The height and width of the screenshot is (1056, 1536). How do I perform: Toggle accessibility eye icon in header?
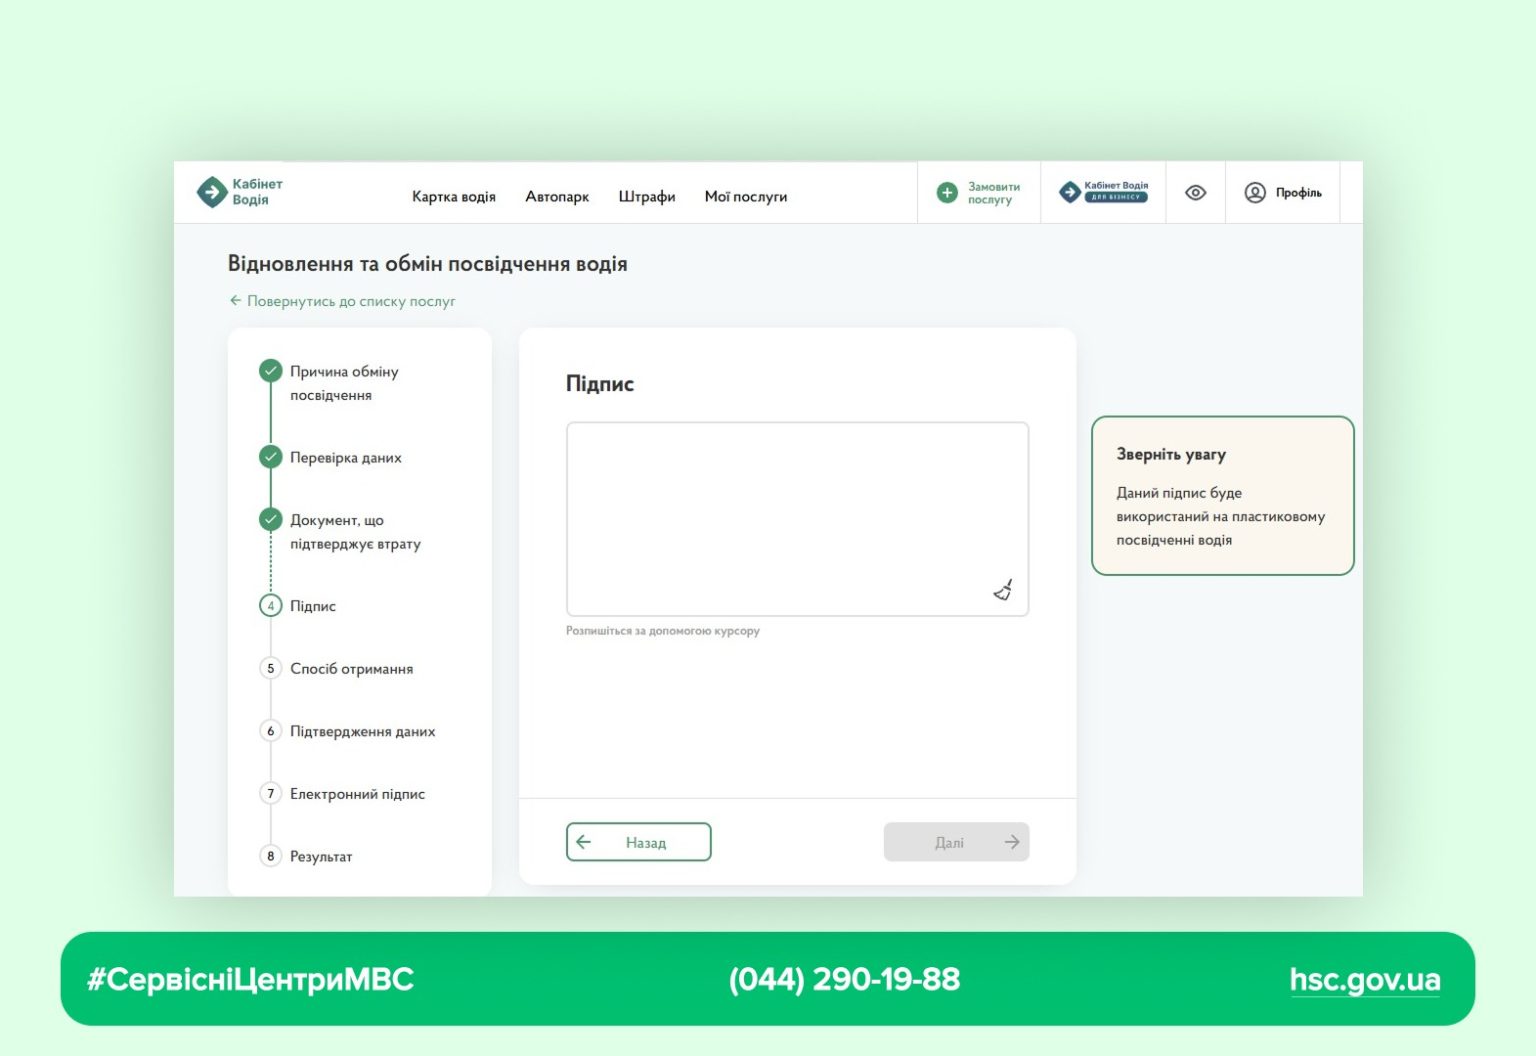pyautogui.click(x=1195, y=193)
